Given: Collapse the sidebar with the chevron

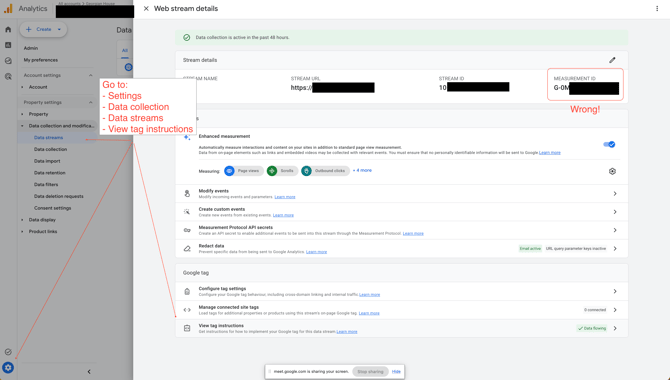Looking at the screenshot, I should pyautogui.click(x=89, y=371).
